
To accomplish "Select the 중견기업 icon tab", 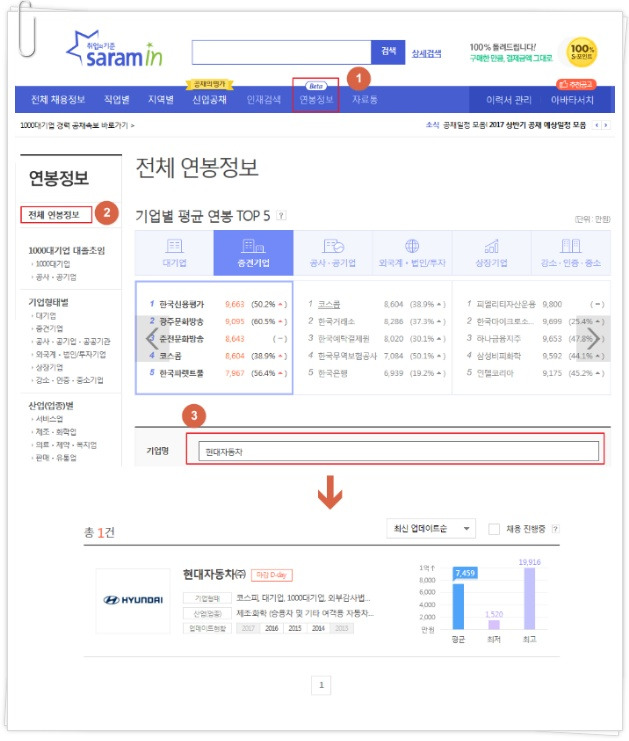I will coord(254,253).
